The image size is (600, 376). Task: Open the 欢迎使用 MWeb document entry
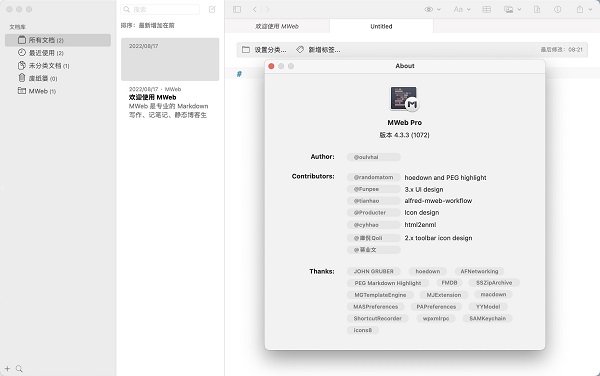[x=170, y=102]
